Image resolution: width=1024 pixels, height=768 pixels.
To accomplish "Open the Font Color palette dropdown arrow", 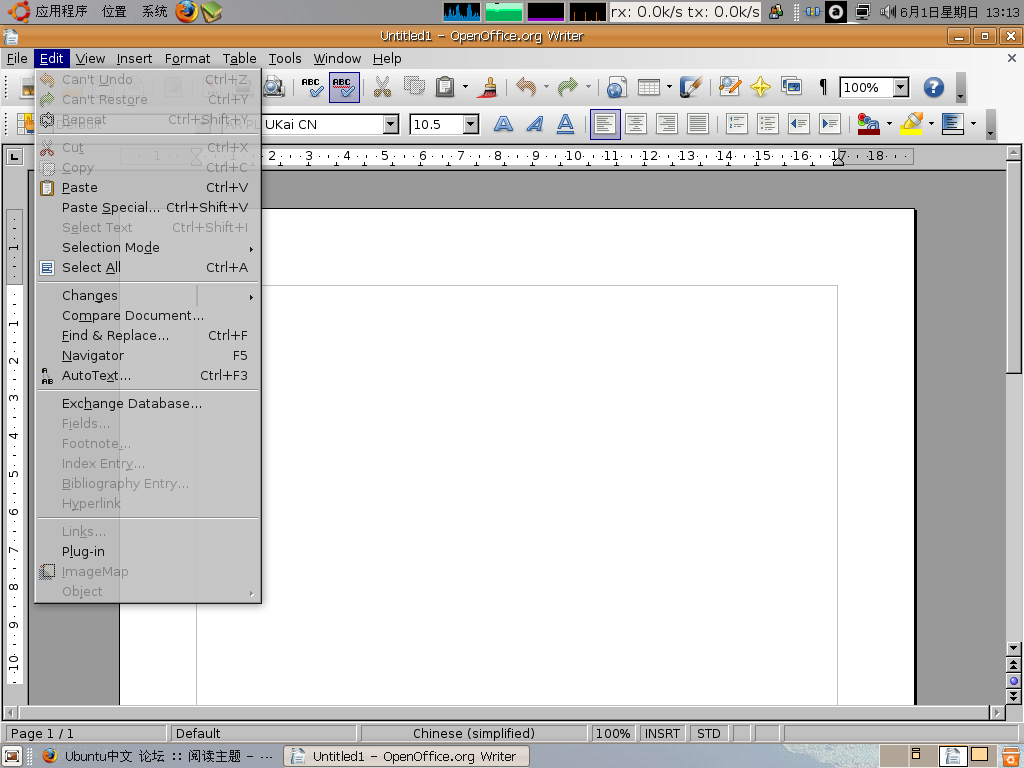I will [x=889, y=123].
